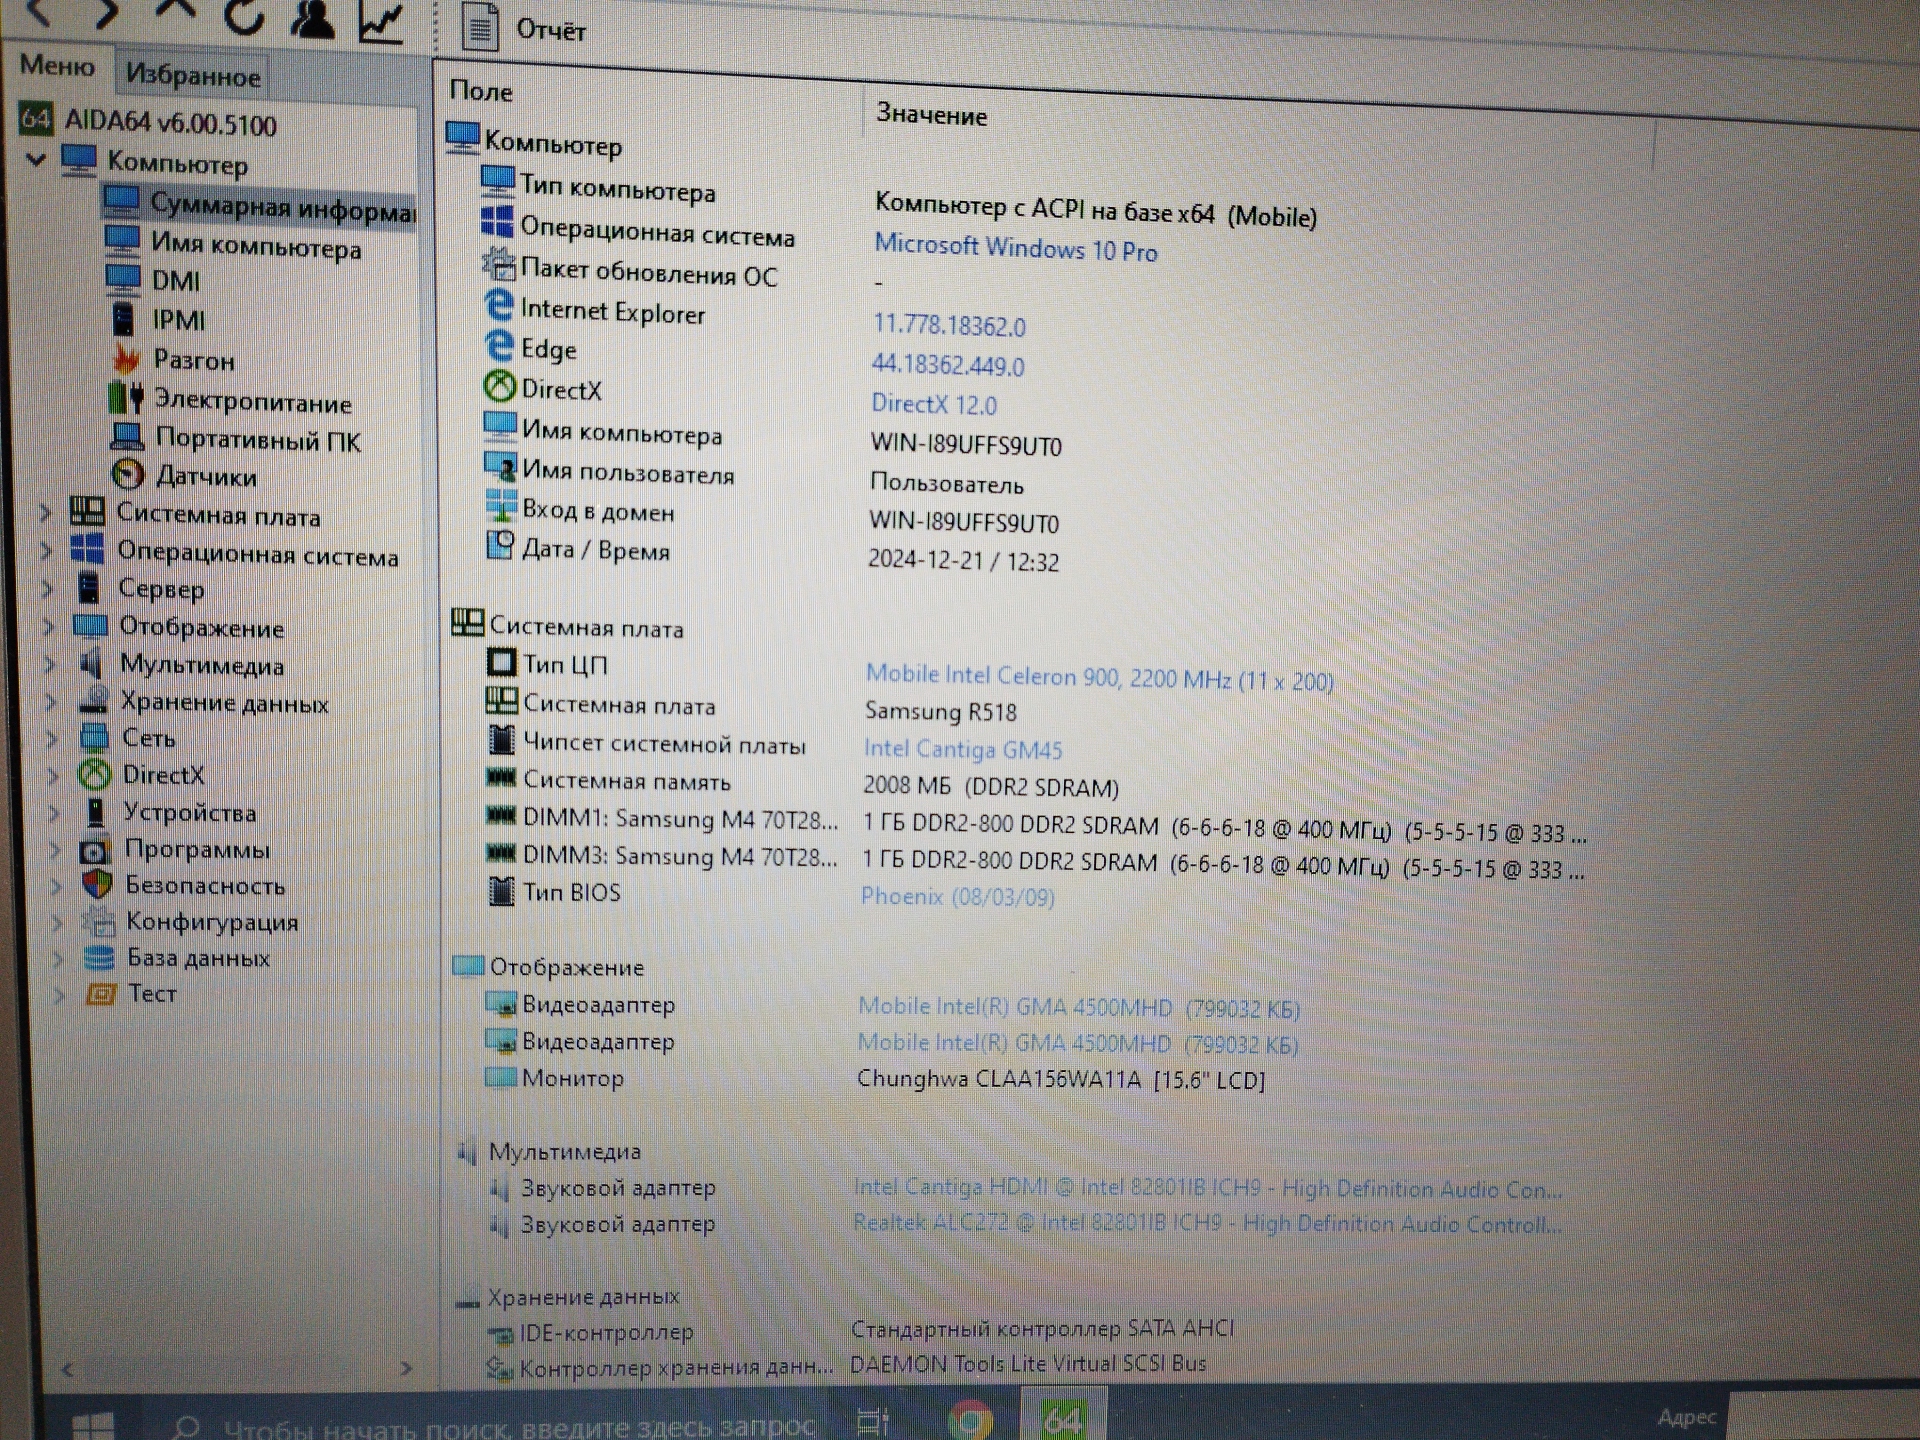Click the user profile toolbar icon
Image resolution: width=1920 pixels, height=1440 pixels.
pos(312,18)
